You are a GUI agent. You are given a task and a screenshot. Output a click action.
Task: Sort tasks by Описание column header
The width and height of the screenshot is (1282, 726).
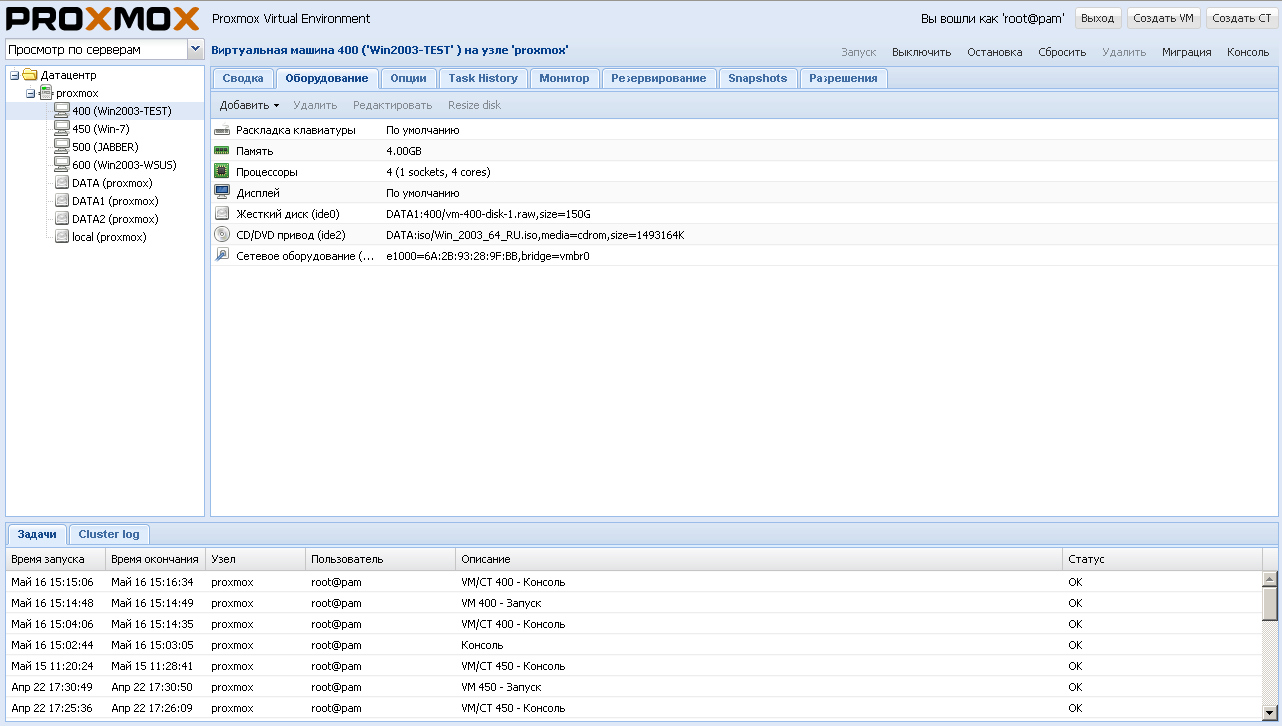tap(759, 559)
